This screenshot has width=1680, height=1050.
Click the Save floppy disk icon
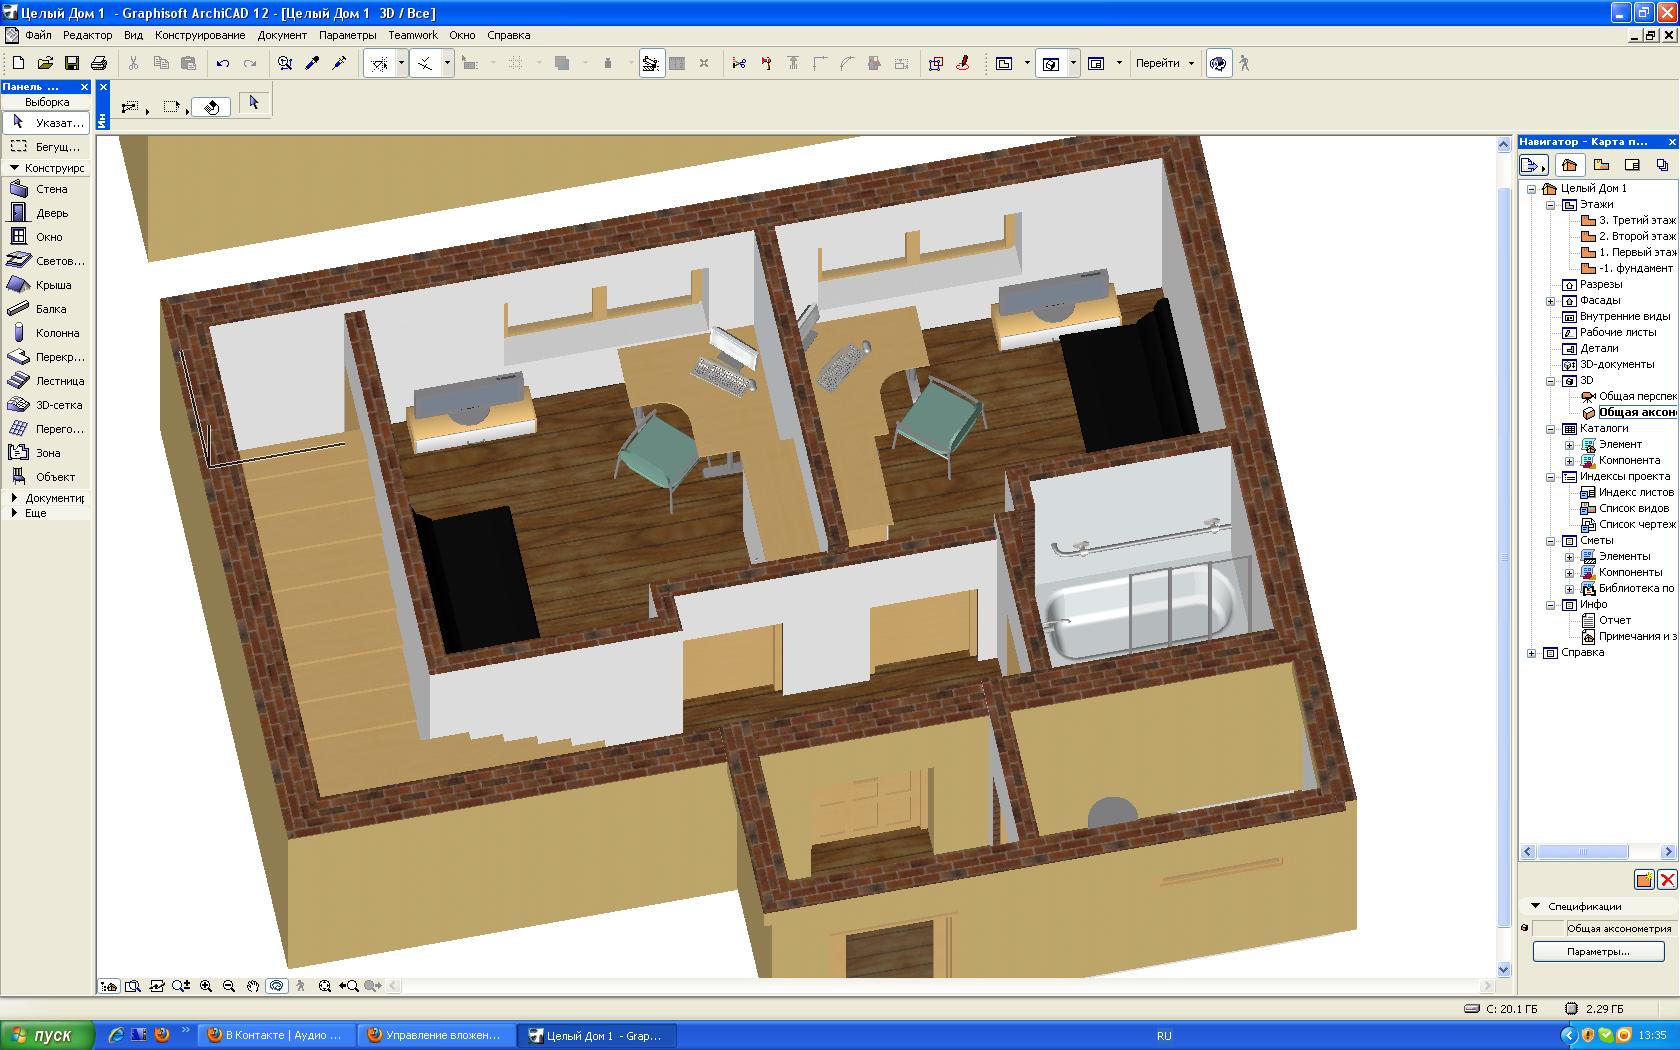point(72,63)
